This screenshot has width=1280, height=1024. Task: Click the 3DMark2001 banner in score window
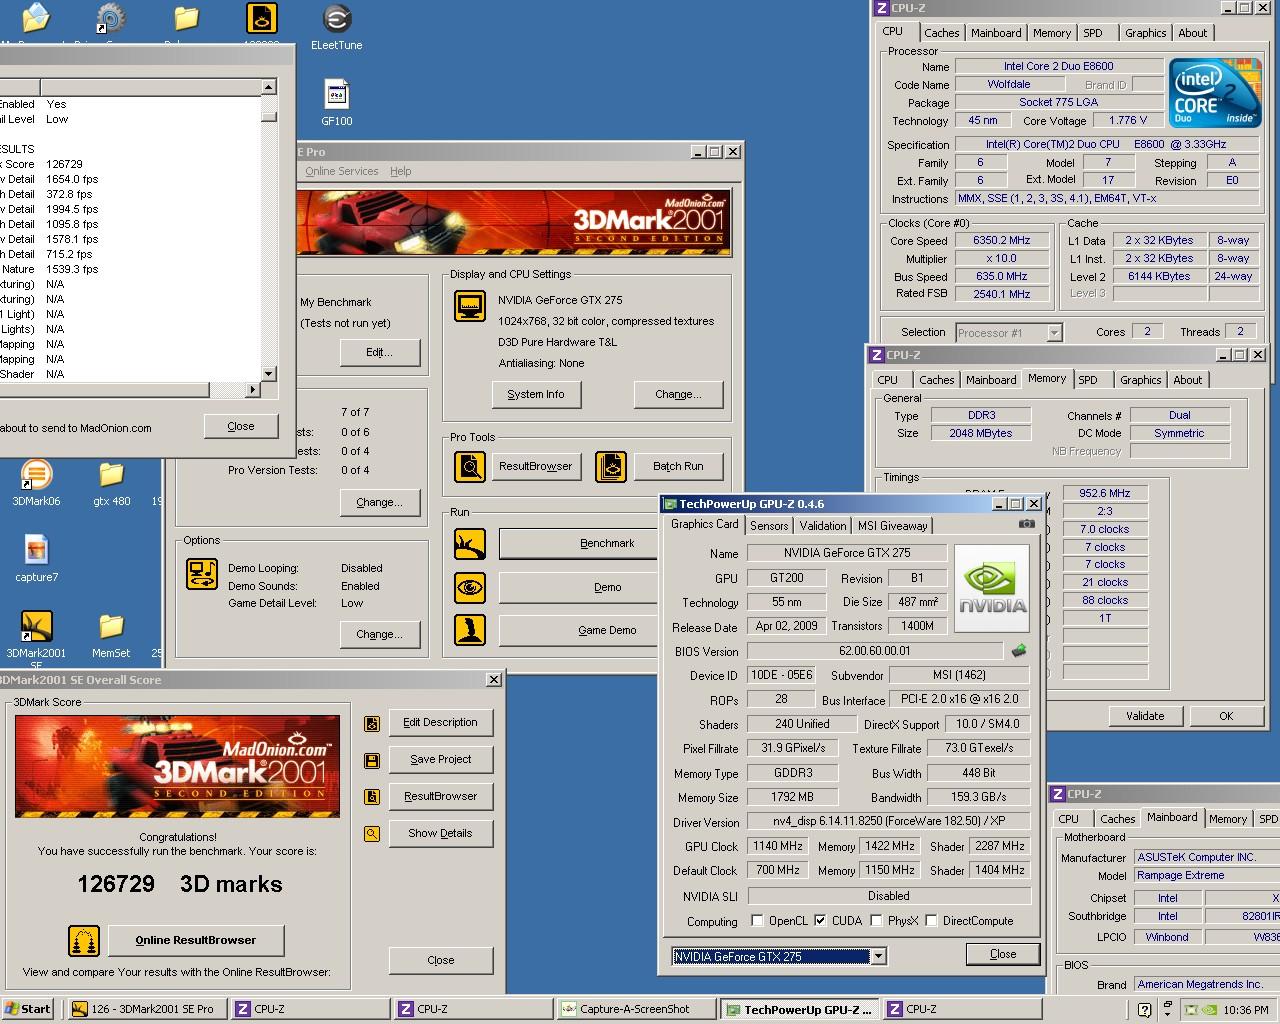click(x=177, y=766)
